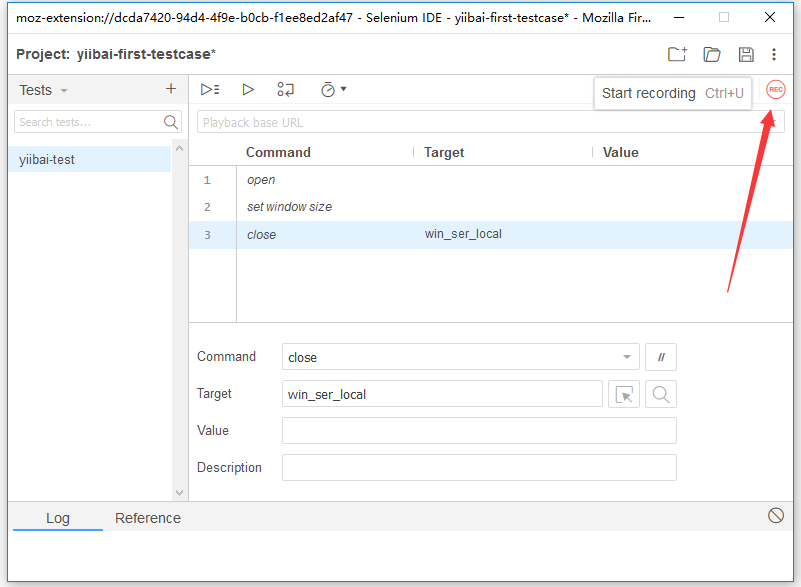
Task: Run all tests in suite
Action: pos(210,90)
